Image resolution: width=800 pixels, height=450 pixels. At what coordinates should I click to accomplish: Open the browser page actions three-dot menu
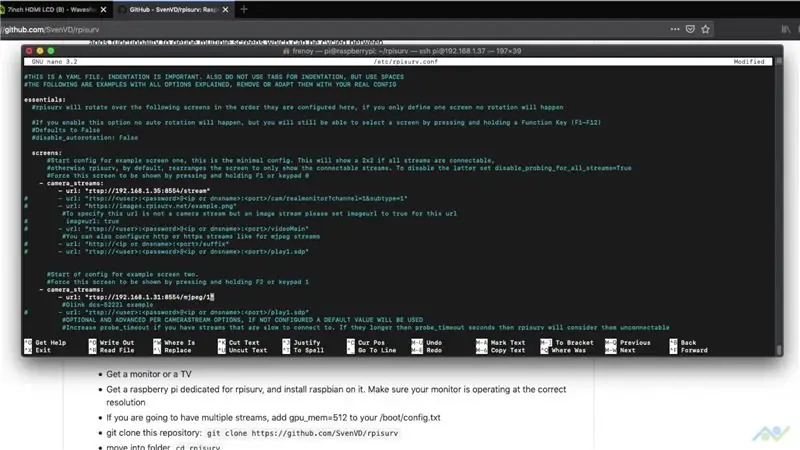pos(674,29)
